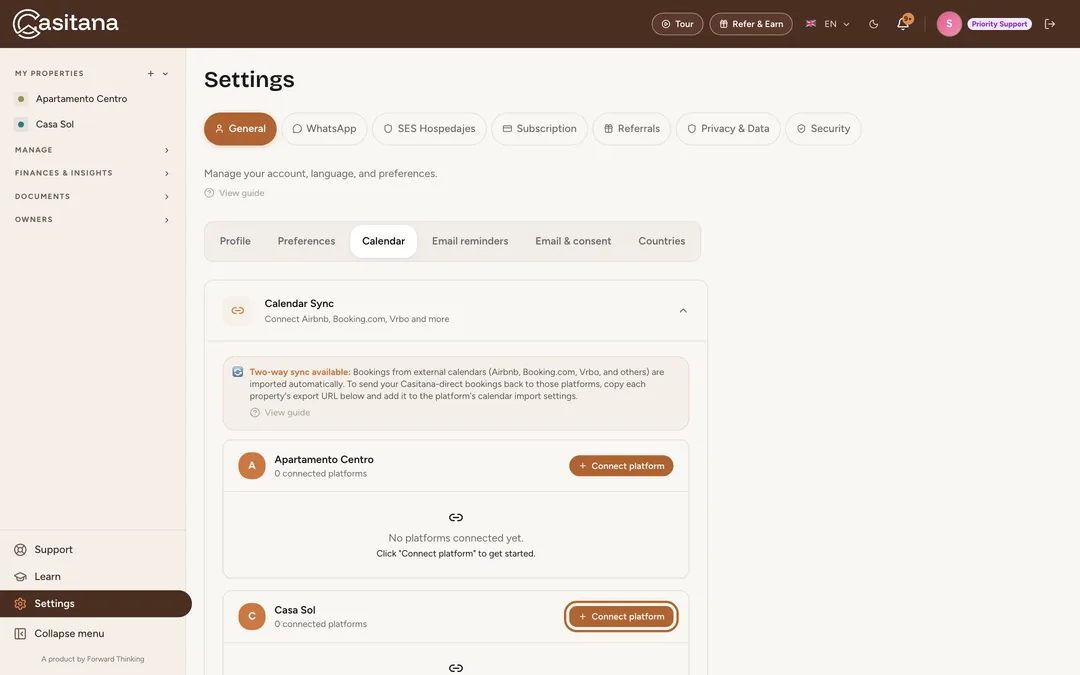Viewport: 1080px width, 675px height.
Task: Switch to the WhatsApp tab
Action: pyautogui.click(x=324, y=129)
